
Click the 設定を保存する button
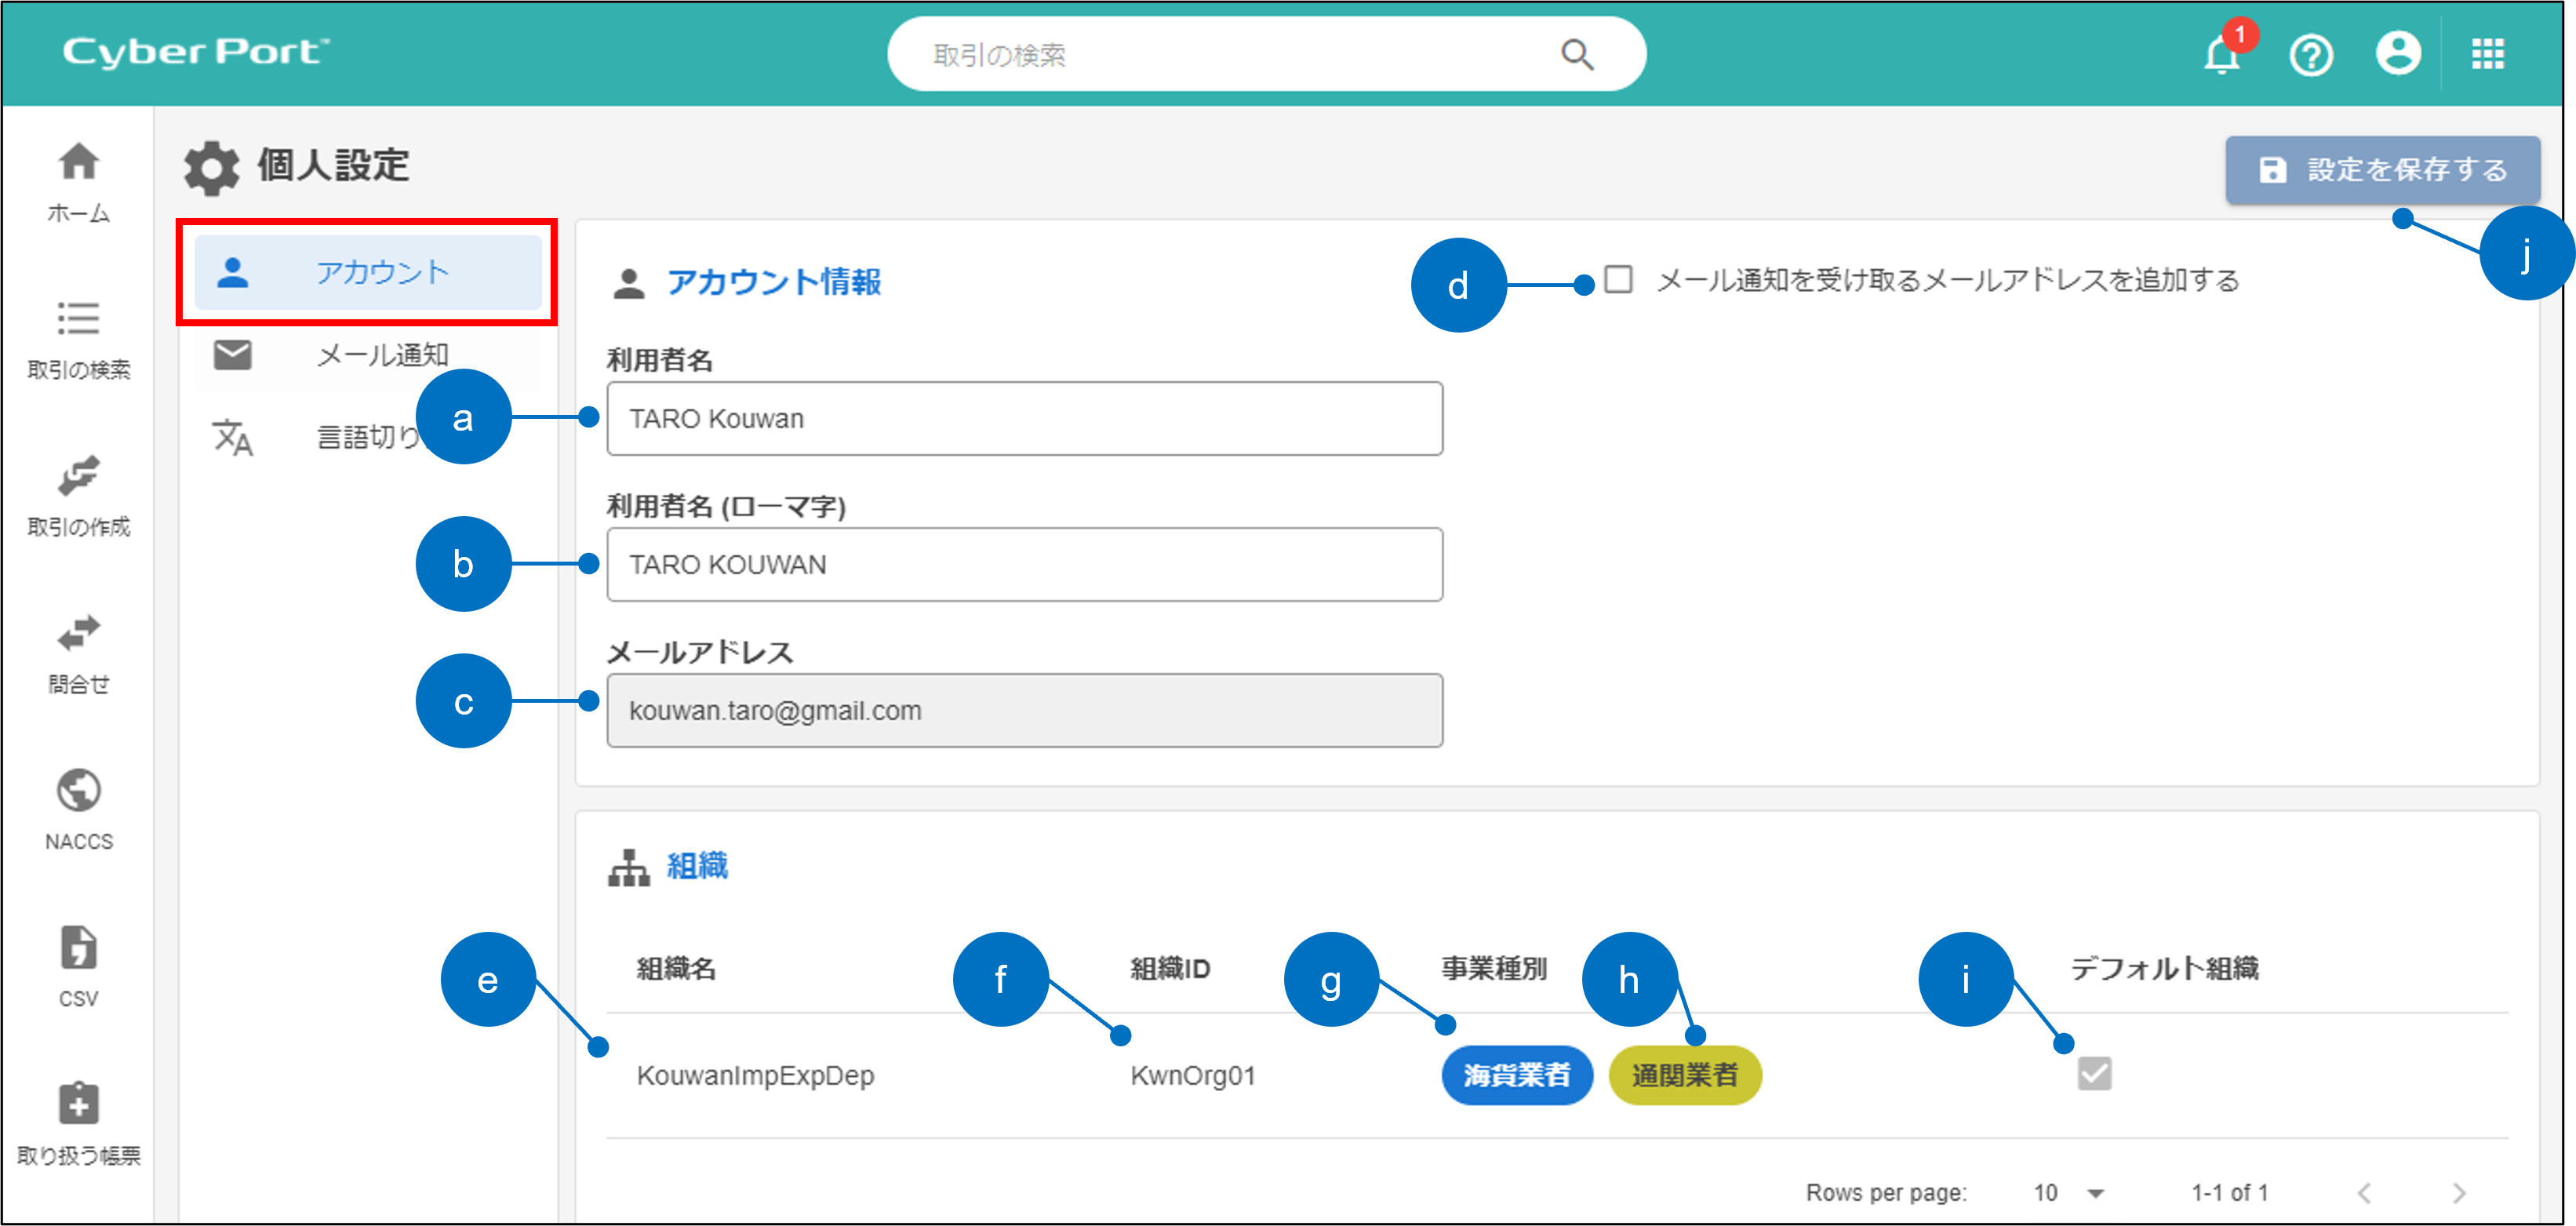(2382, 170)
